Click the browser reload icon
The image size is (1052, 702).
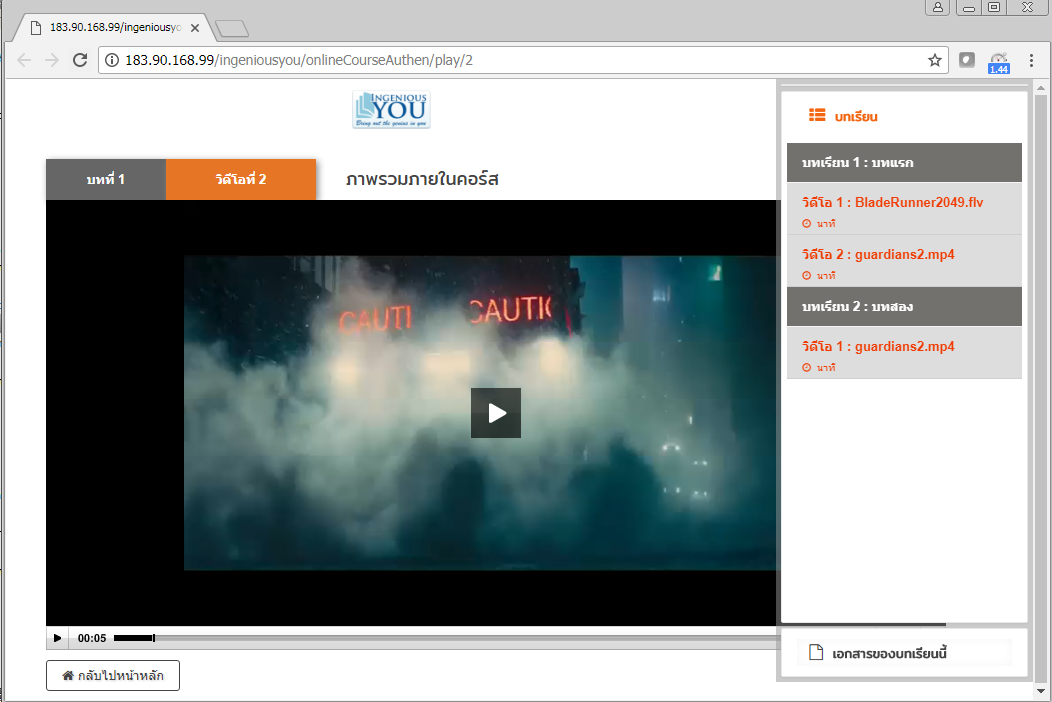(x=80, y=60)
